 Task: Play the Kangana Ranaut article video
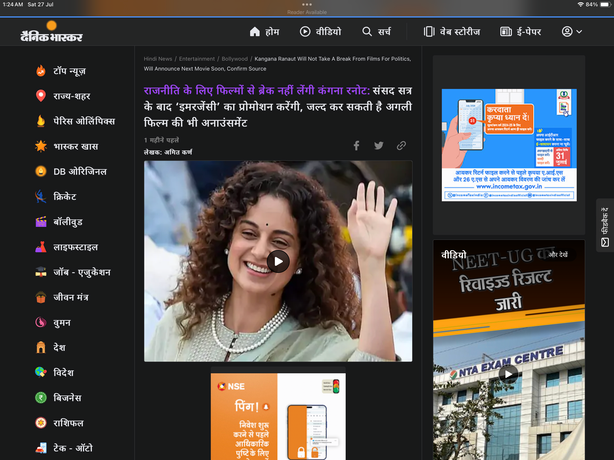pyautogui.click(x=278, y=261)
